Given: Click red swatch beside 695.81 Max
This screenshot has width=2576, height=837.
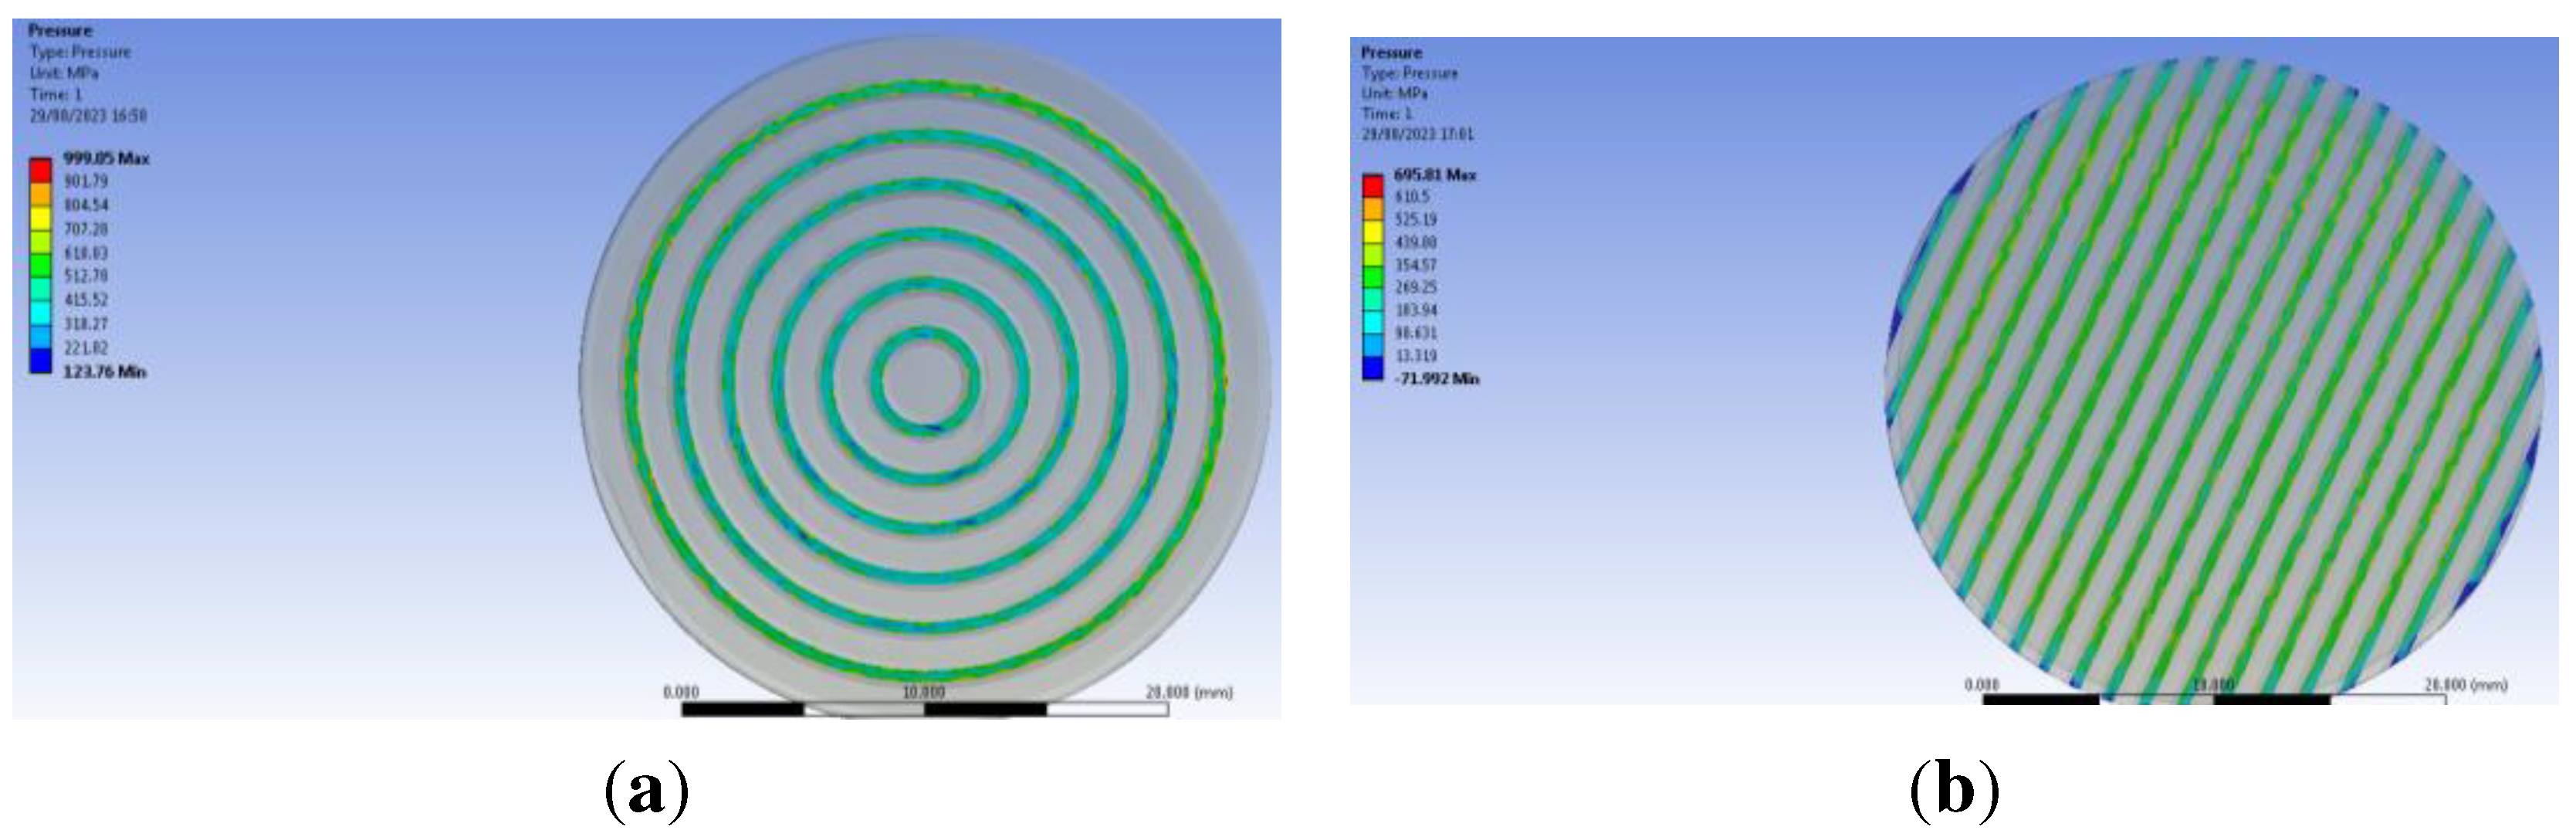Looking at the screenshot, I should pyautogui.click(x=1373, y=186).
